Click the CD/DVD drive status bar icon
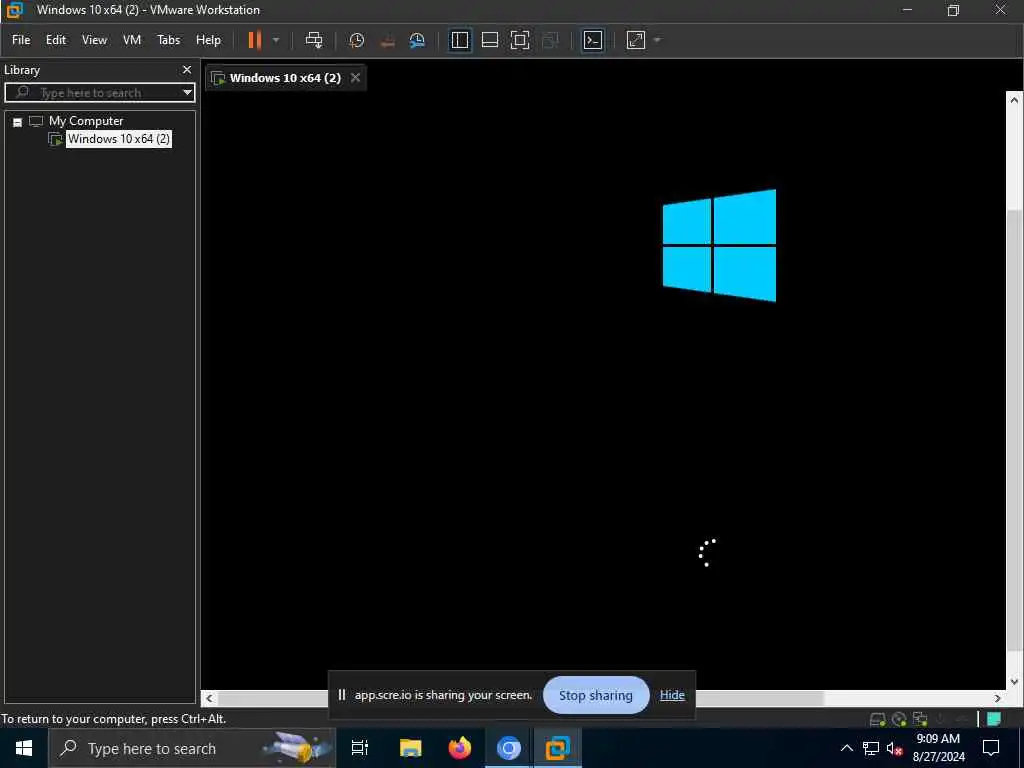Image resolution: width=1024 pixels, height=768 pixels. (899, 719)
